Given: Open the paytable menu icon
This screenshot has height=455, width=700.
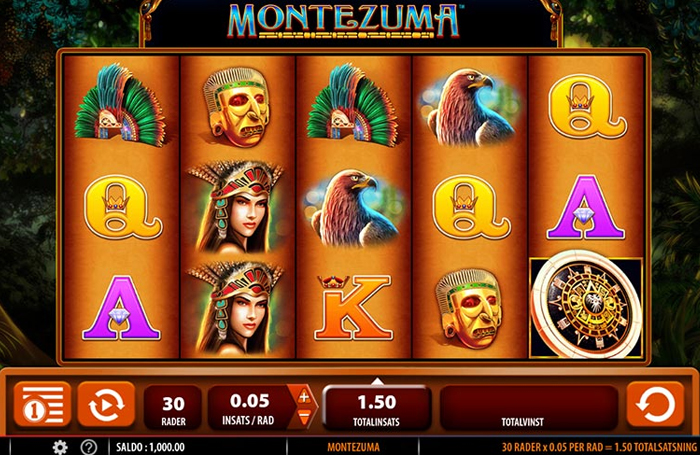Looking at the screenshot, I should [42, 404].
